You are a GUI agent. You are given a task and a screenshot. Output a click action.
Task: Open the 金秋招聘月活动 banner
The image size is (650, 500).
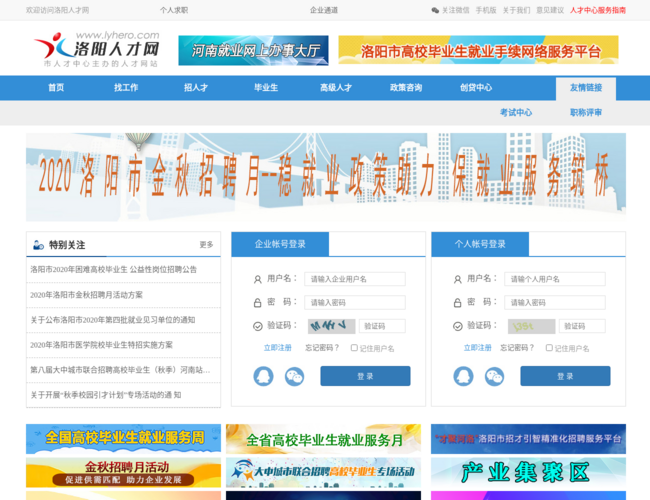124,473
